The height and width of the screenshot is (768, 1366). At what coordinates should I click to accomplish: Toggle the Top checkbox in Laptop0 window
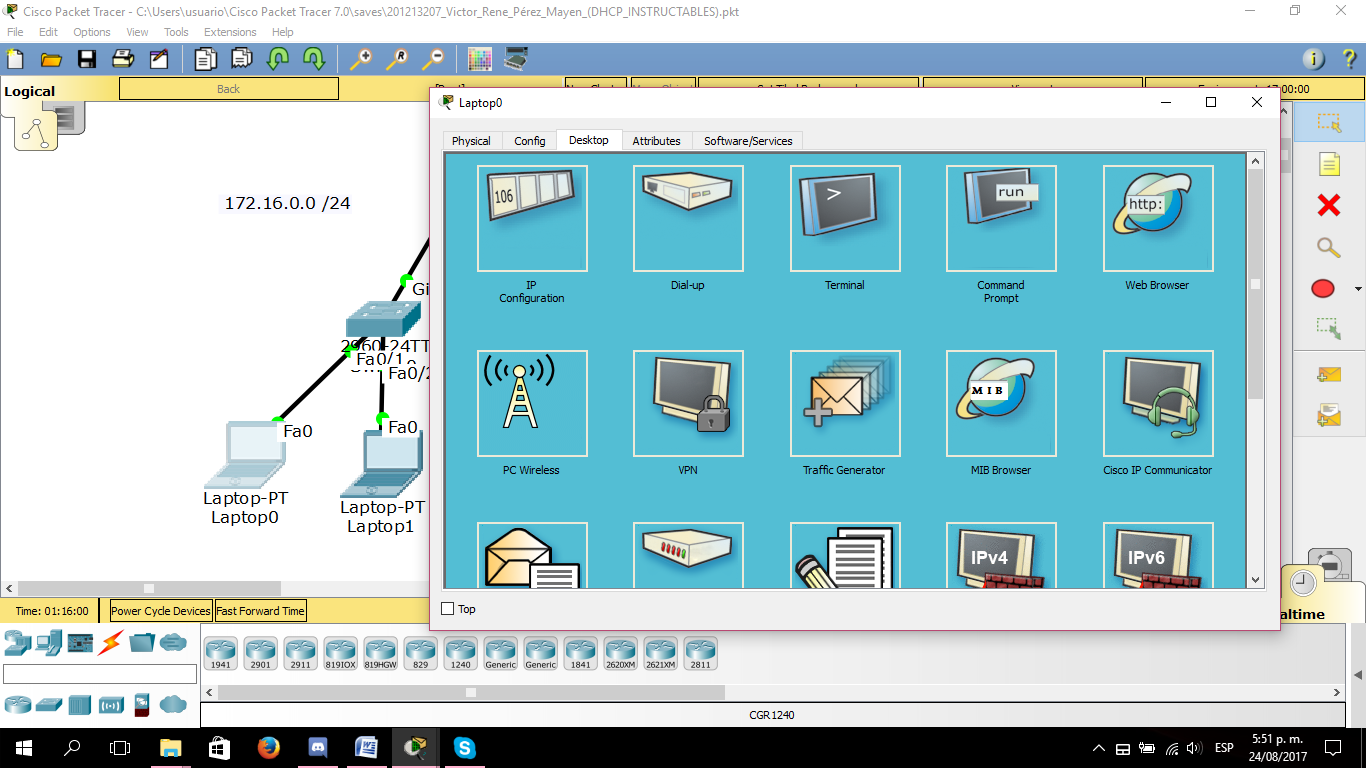tap(448, 608)
